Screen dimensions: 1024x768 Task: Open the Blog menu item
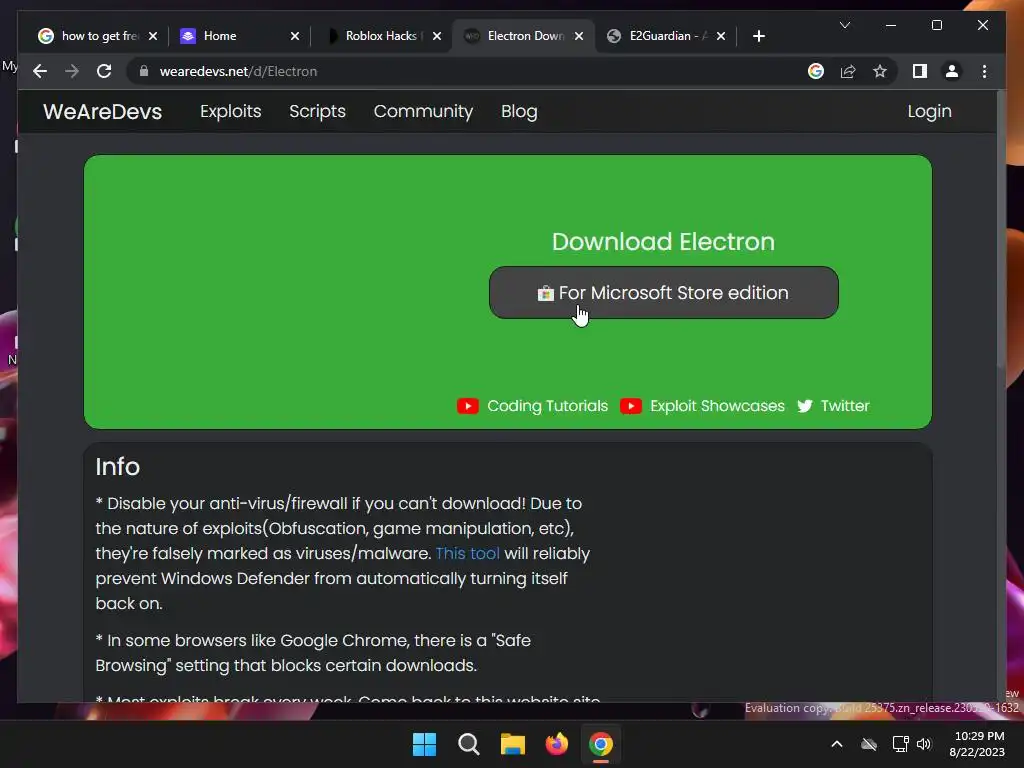click(519, 112)
